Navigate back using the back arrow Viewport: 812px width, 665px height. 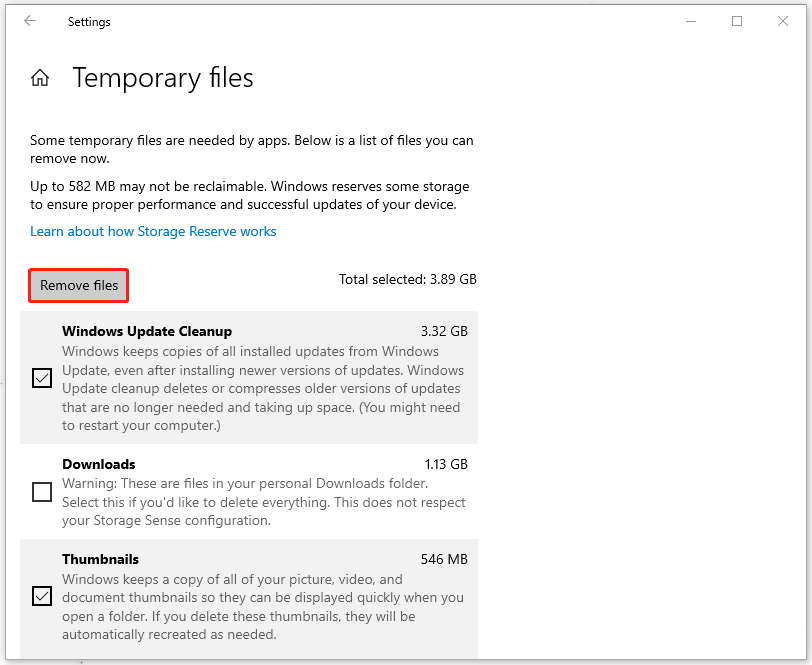tap(30, 20)
